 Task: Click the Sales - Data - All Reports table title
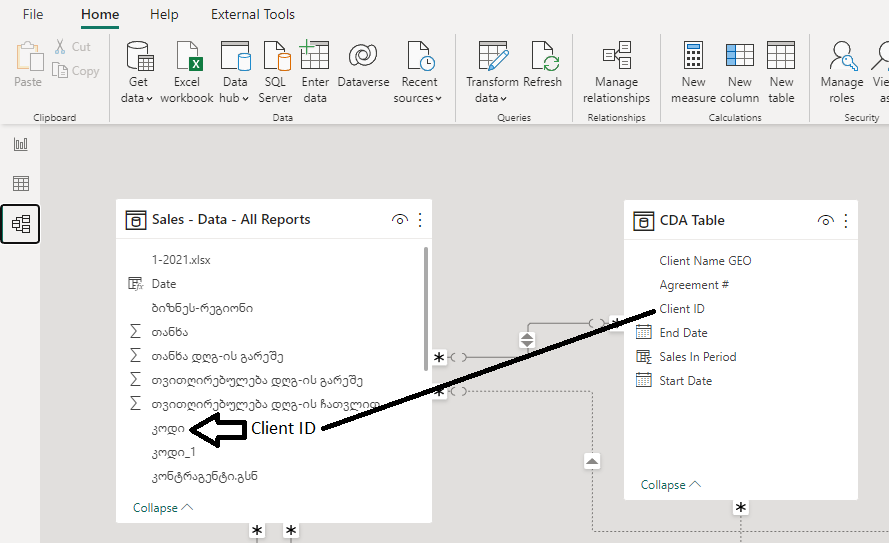point(231,219)
